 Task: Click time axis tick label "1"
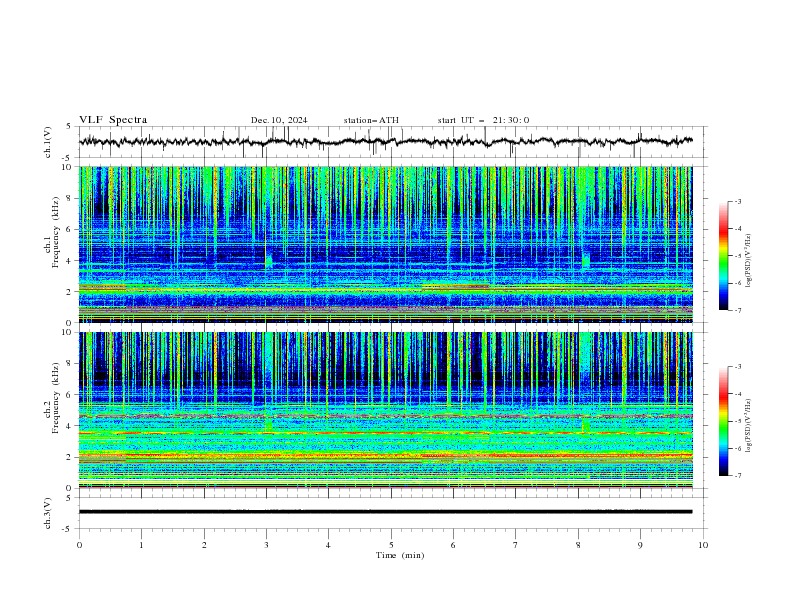[141, 545]
